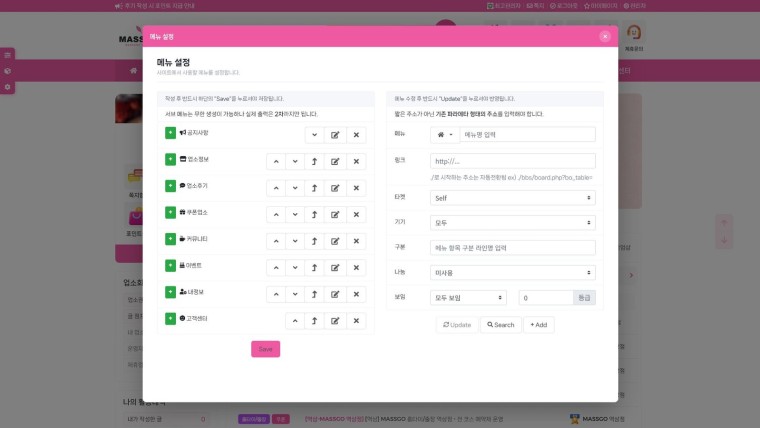Screen dimensions: 760x428
Task: Click the home icon in background navbar
Action: click(x=133, y=71)
